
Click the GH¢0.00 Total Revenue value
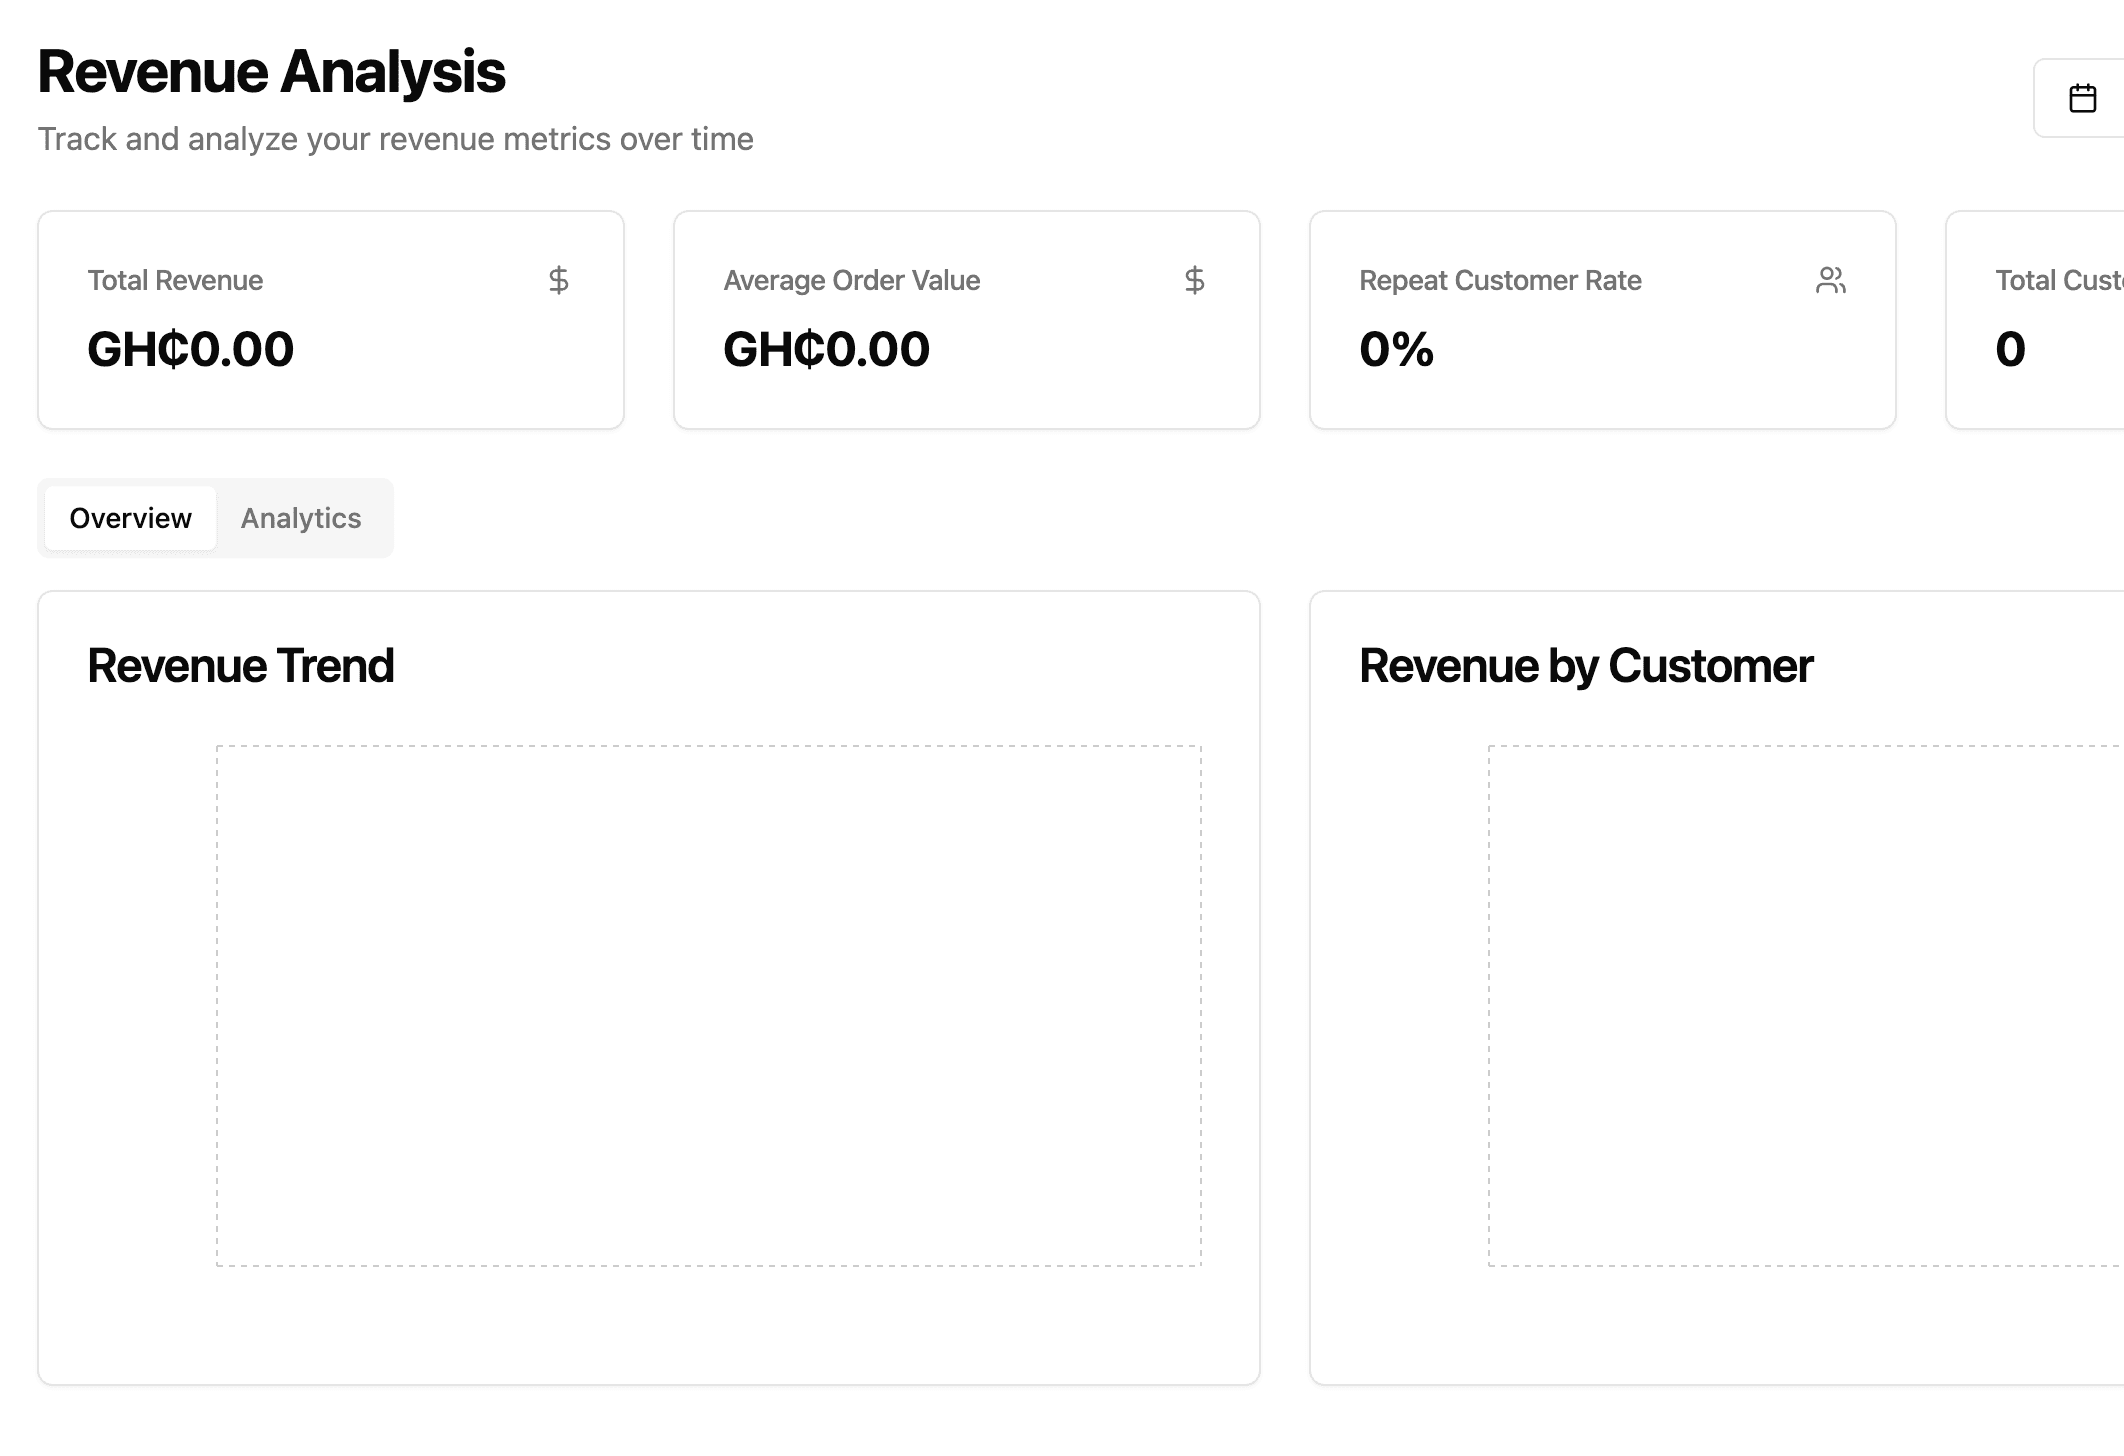[190, 349]
